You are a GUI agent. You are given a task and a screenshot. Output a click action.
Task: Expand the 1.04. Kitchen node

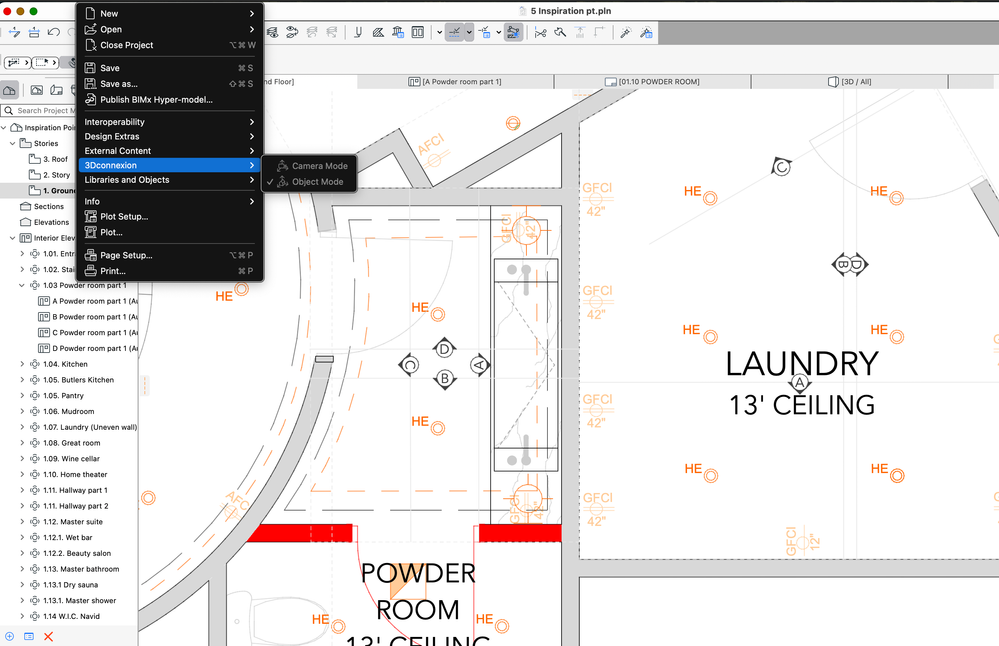pyautogui.click(x=22, y=364)
